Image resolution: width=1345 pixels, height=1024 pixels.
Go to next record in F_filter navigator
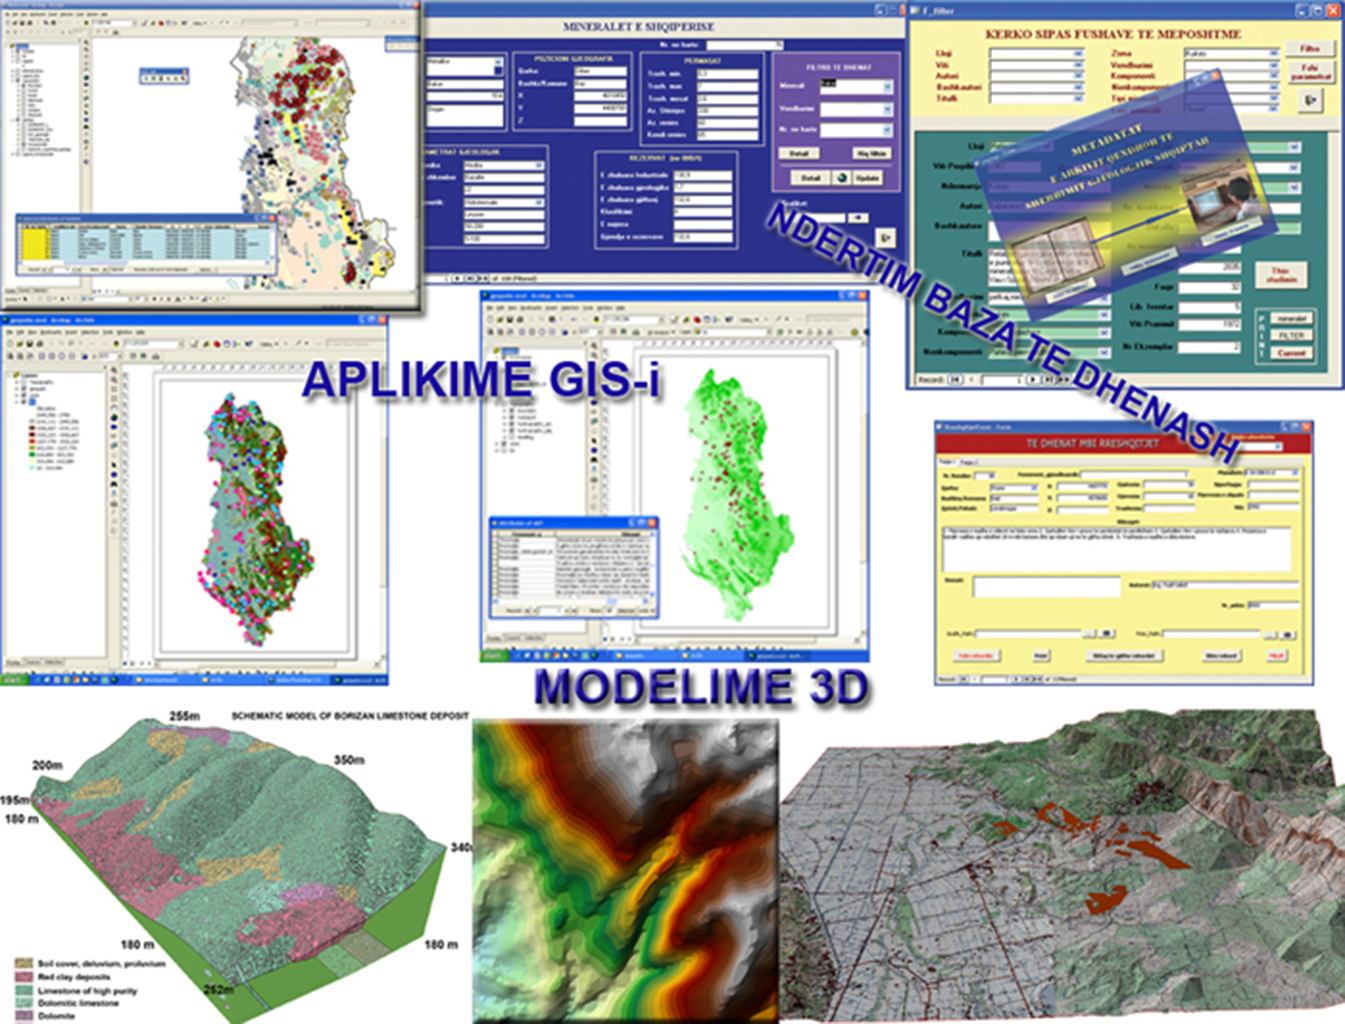point(1033,380)
